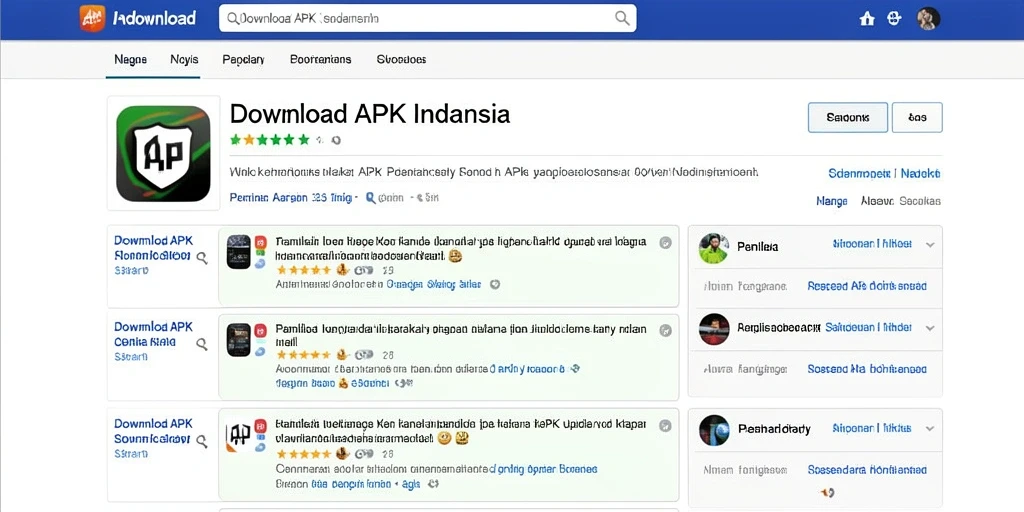
Task: Click the small orange icon below 'Soseadara Nonfiiantiad'
Action: 826,491
